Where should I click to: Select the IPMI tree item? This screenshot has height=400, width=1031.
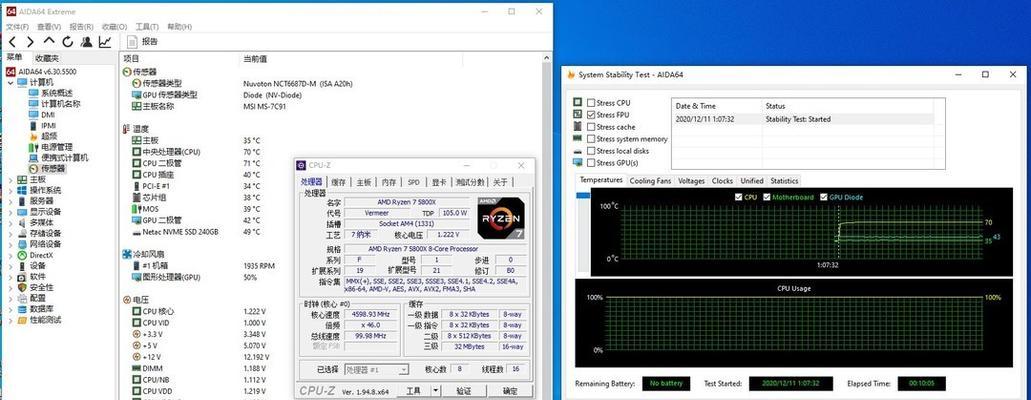coord(49,125)
